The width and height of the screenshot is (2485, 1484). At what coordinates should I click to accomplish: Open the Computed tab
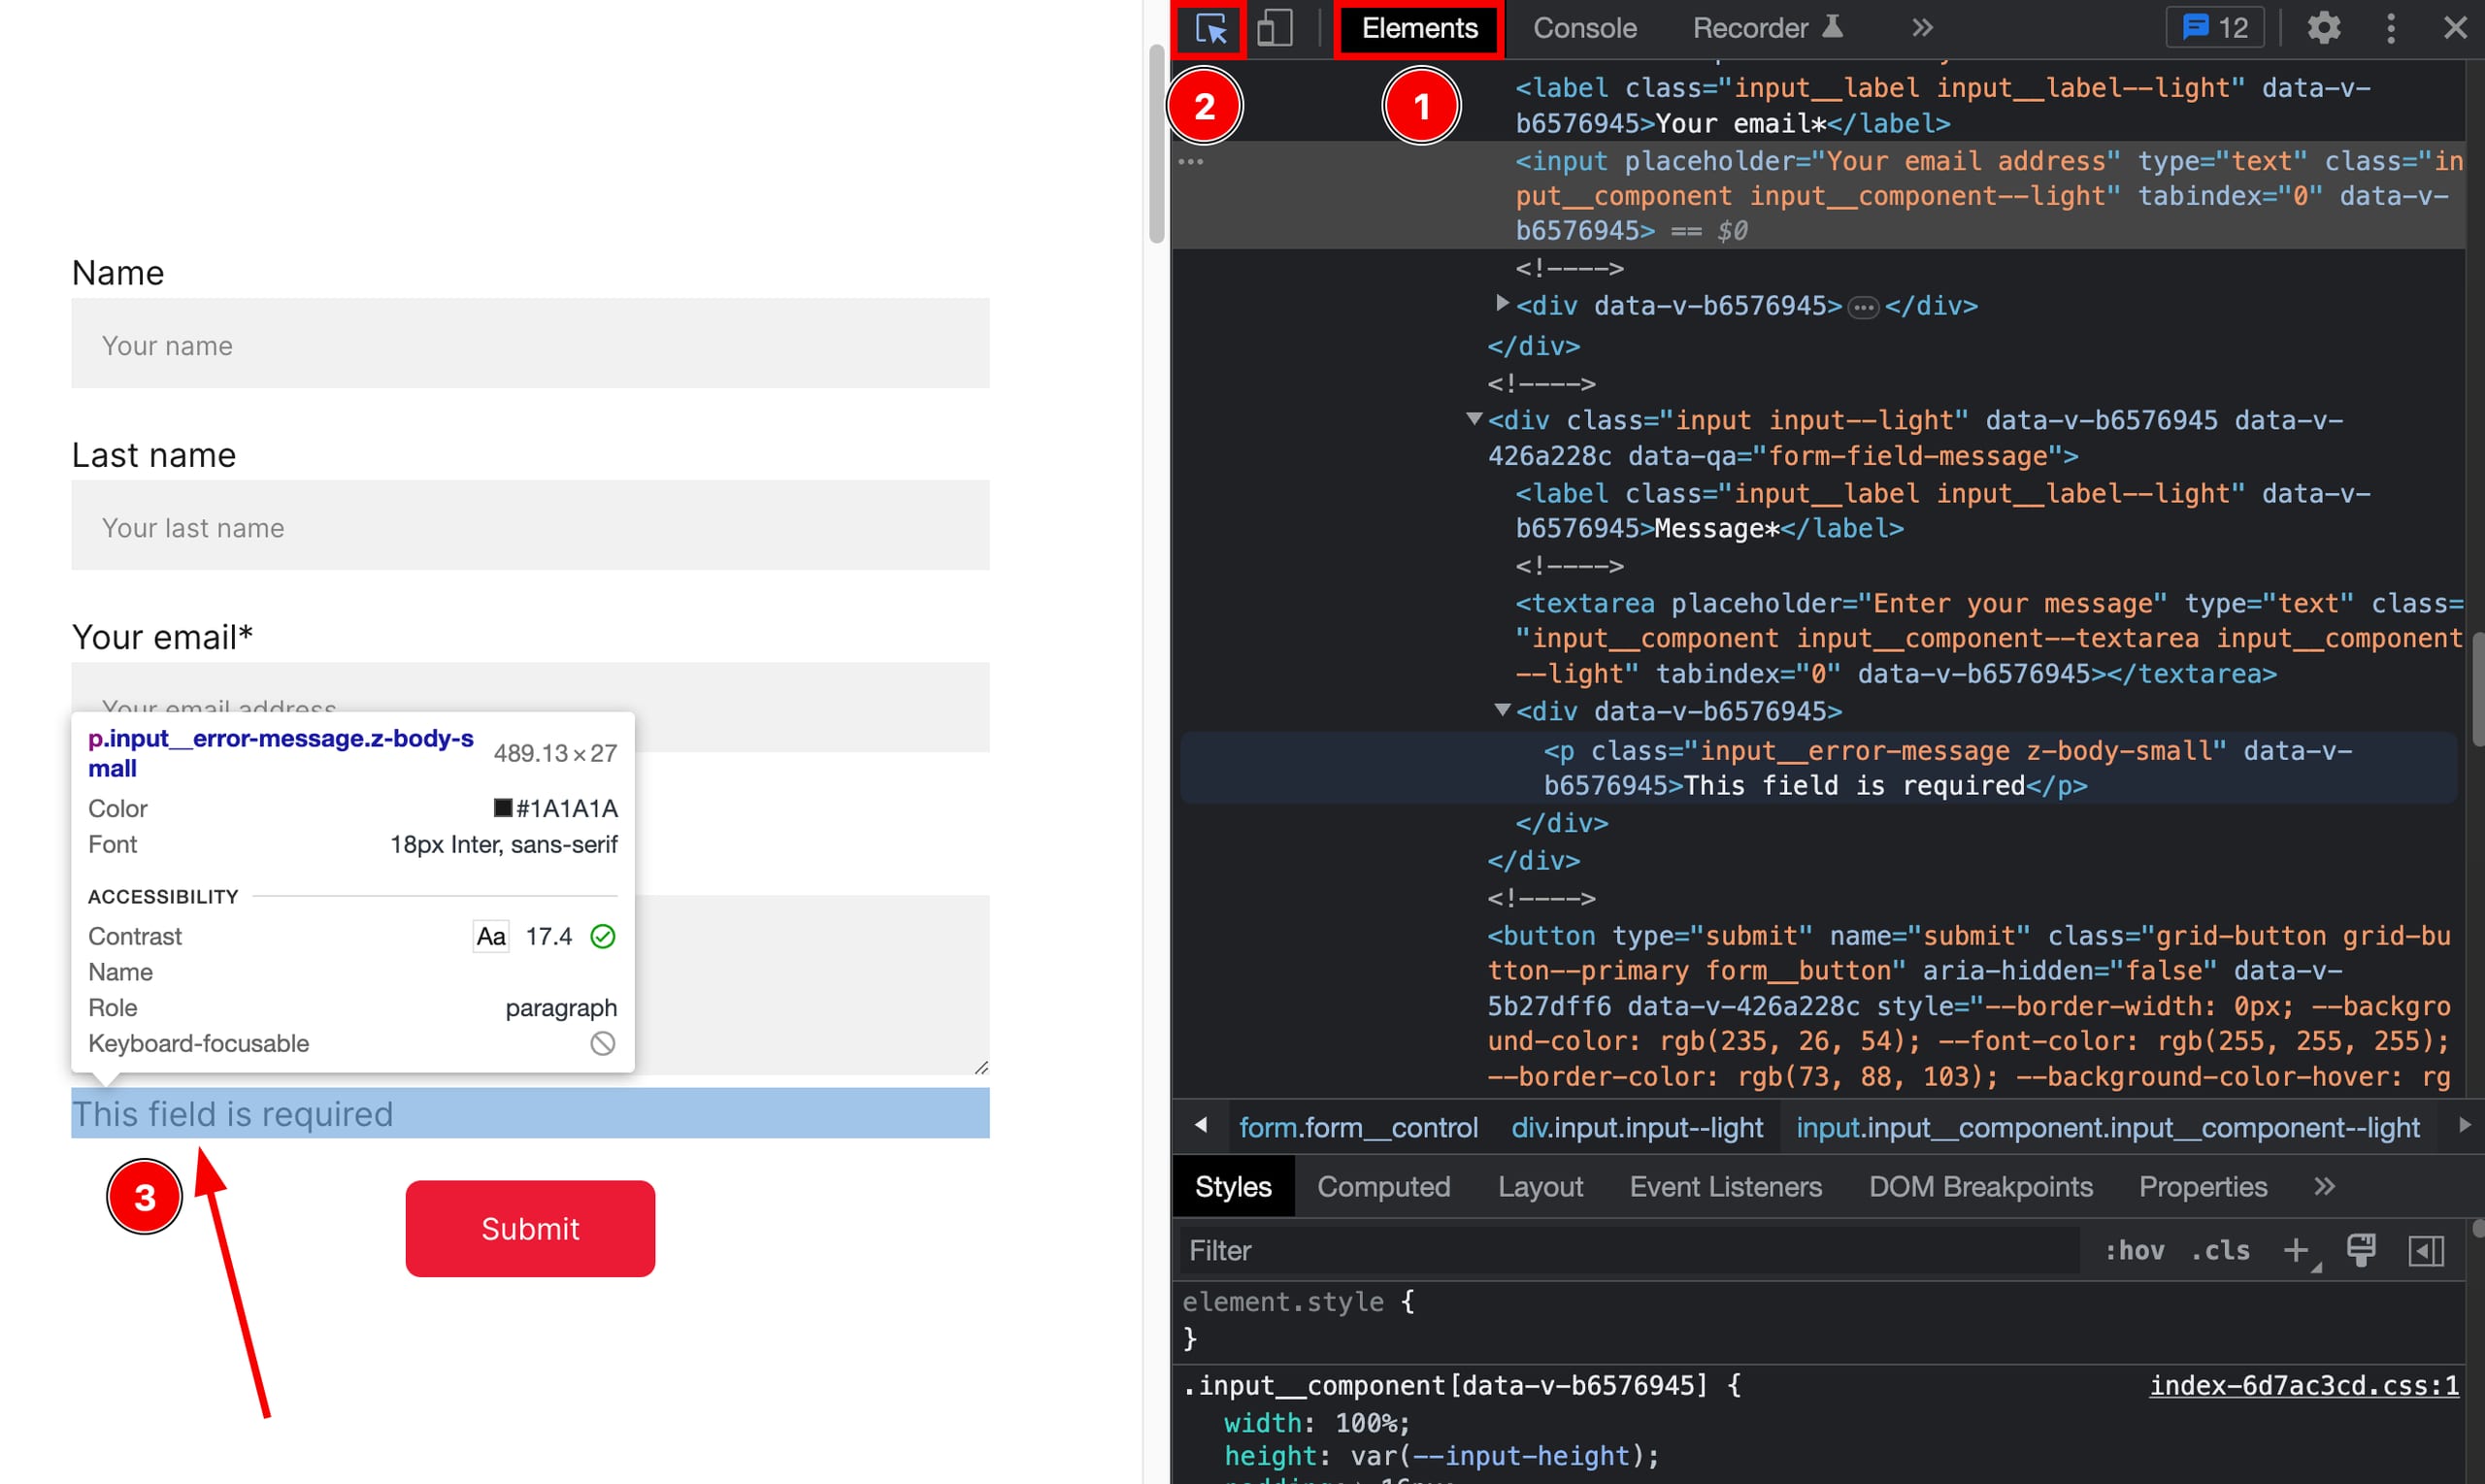[1383, 1186]
